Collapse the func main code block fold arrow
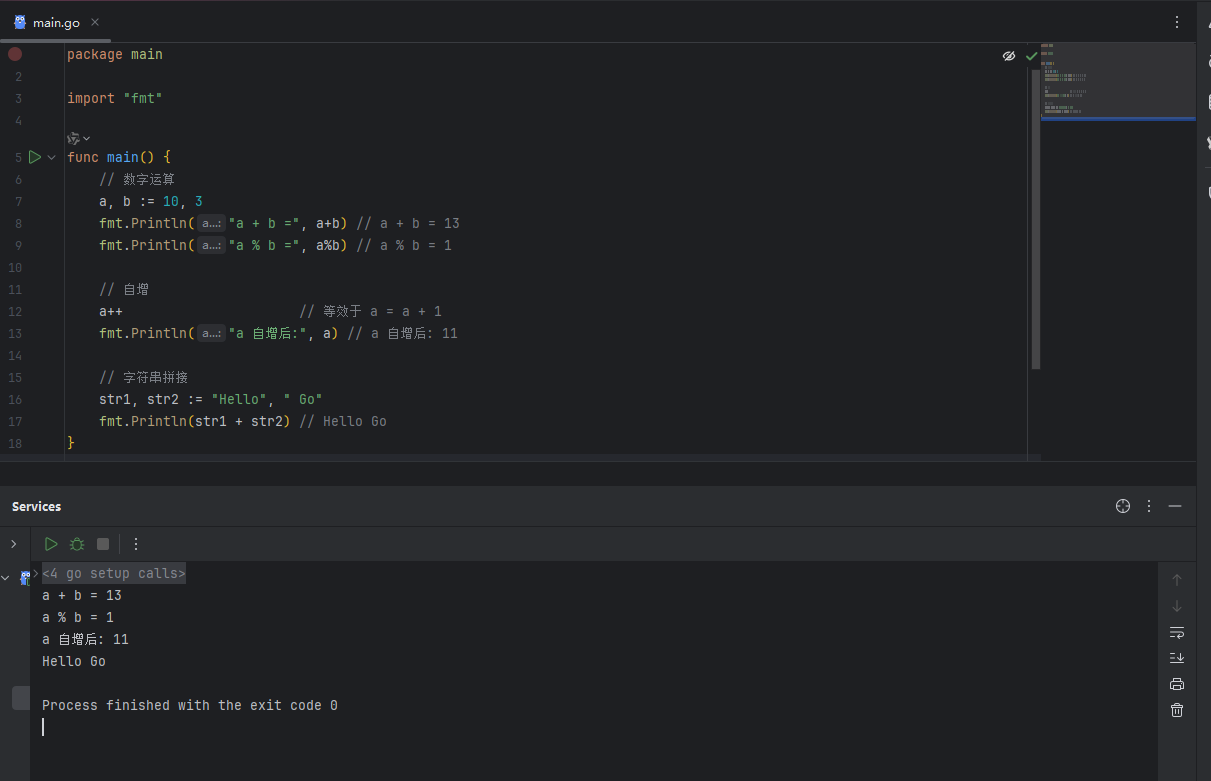 click(x=52, y=157)
